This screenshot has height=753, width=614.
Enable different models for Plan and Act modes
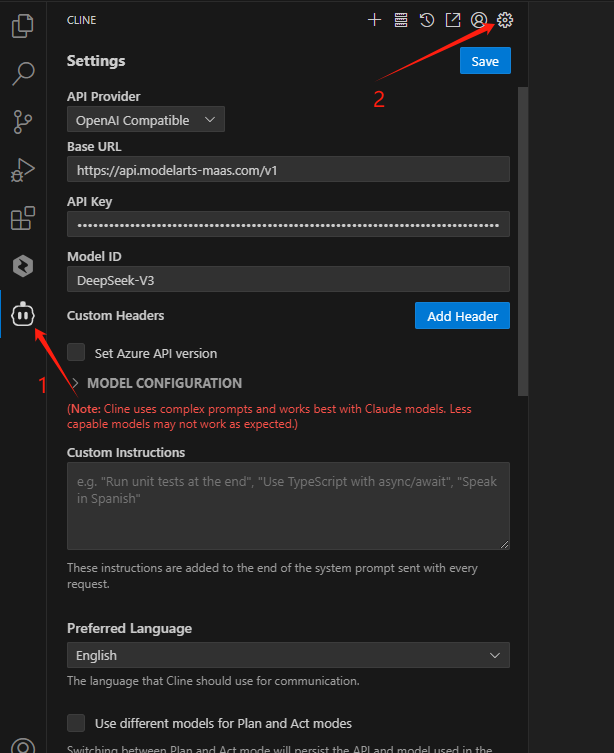click(x=76, y=723)
